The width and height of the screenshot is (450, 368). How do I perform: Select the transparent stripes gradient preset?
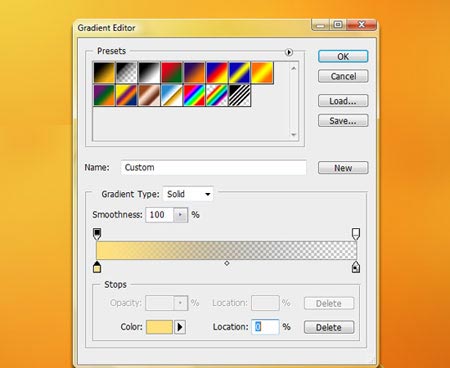click(240, 95)
